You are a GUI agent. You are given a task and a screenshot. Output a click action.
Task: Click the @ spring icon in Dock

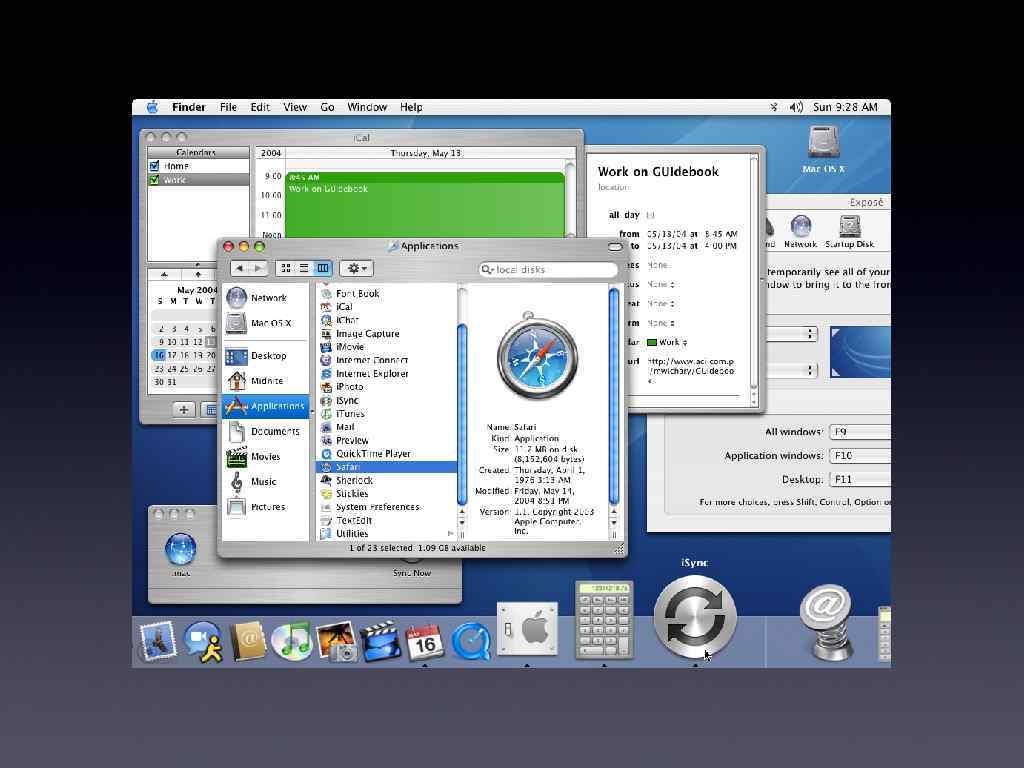826,622
